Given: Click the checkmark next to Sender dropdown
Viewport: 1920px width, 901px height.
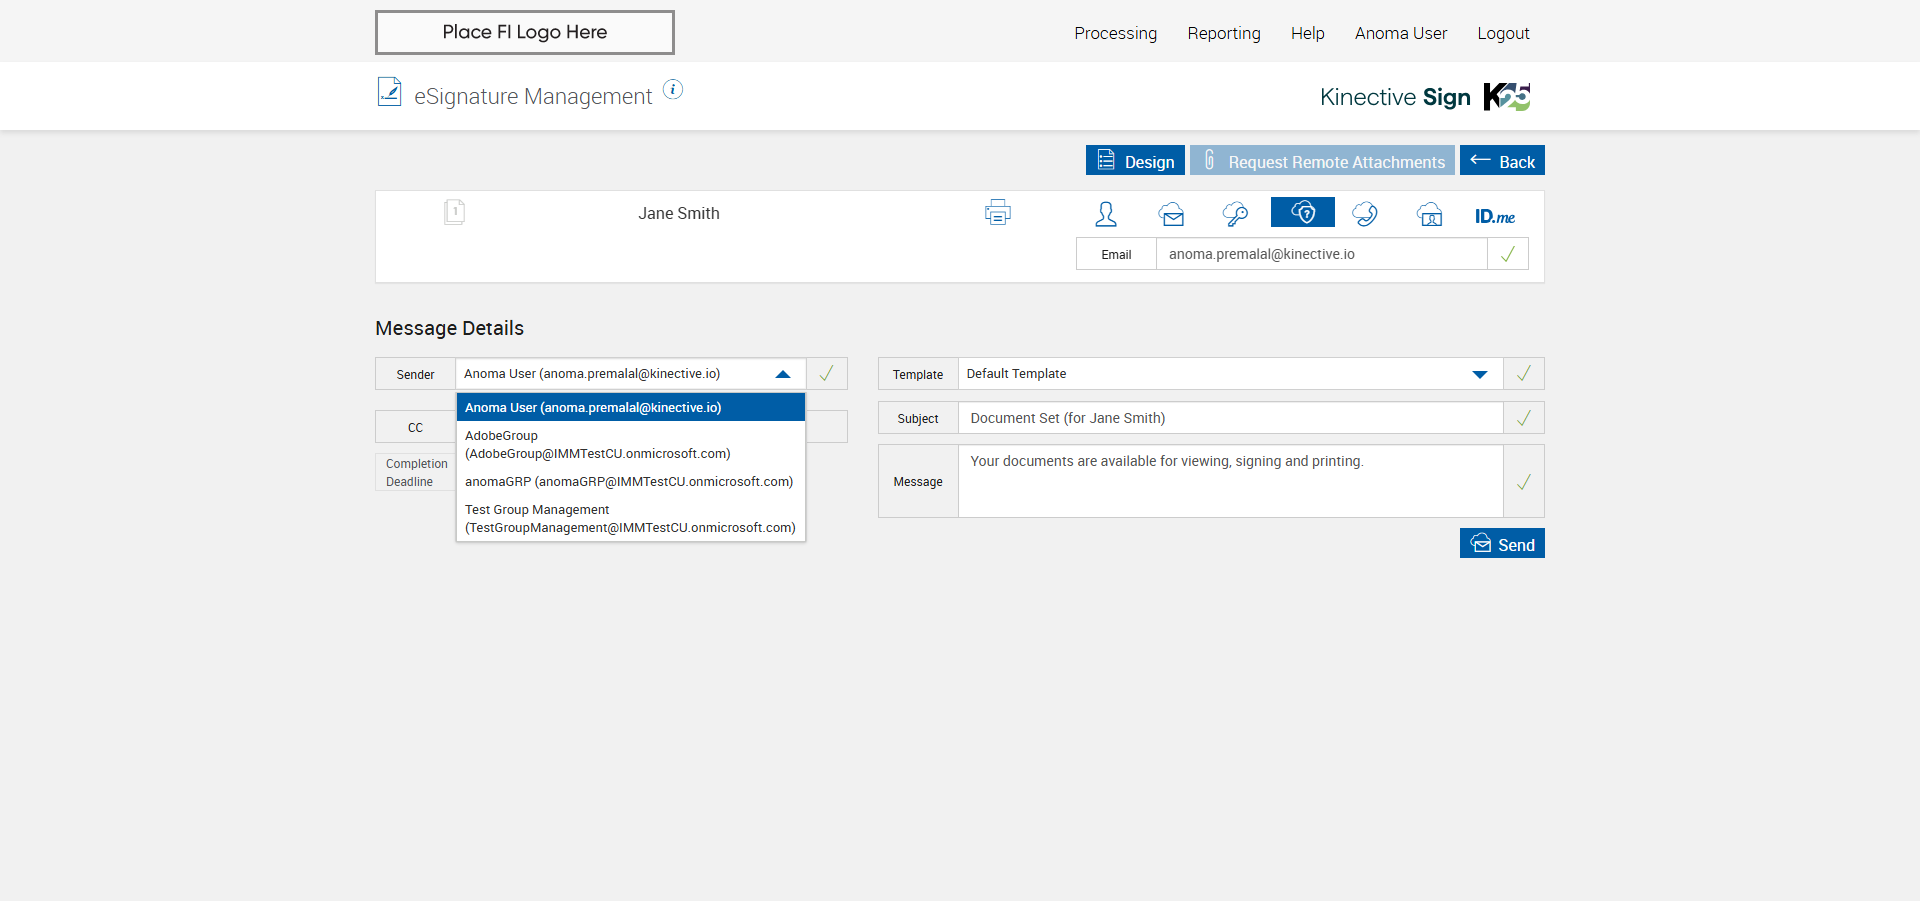Looking at the screenshot, I should (x=826, y=374).
